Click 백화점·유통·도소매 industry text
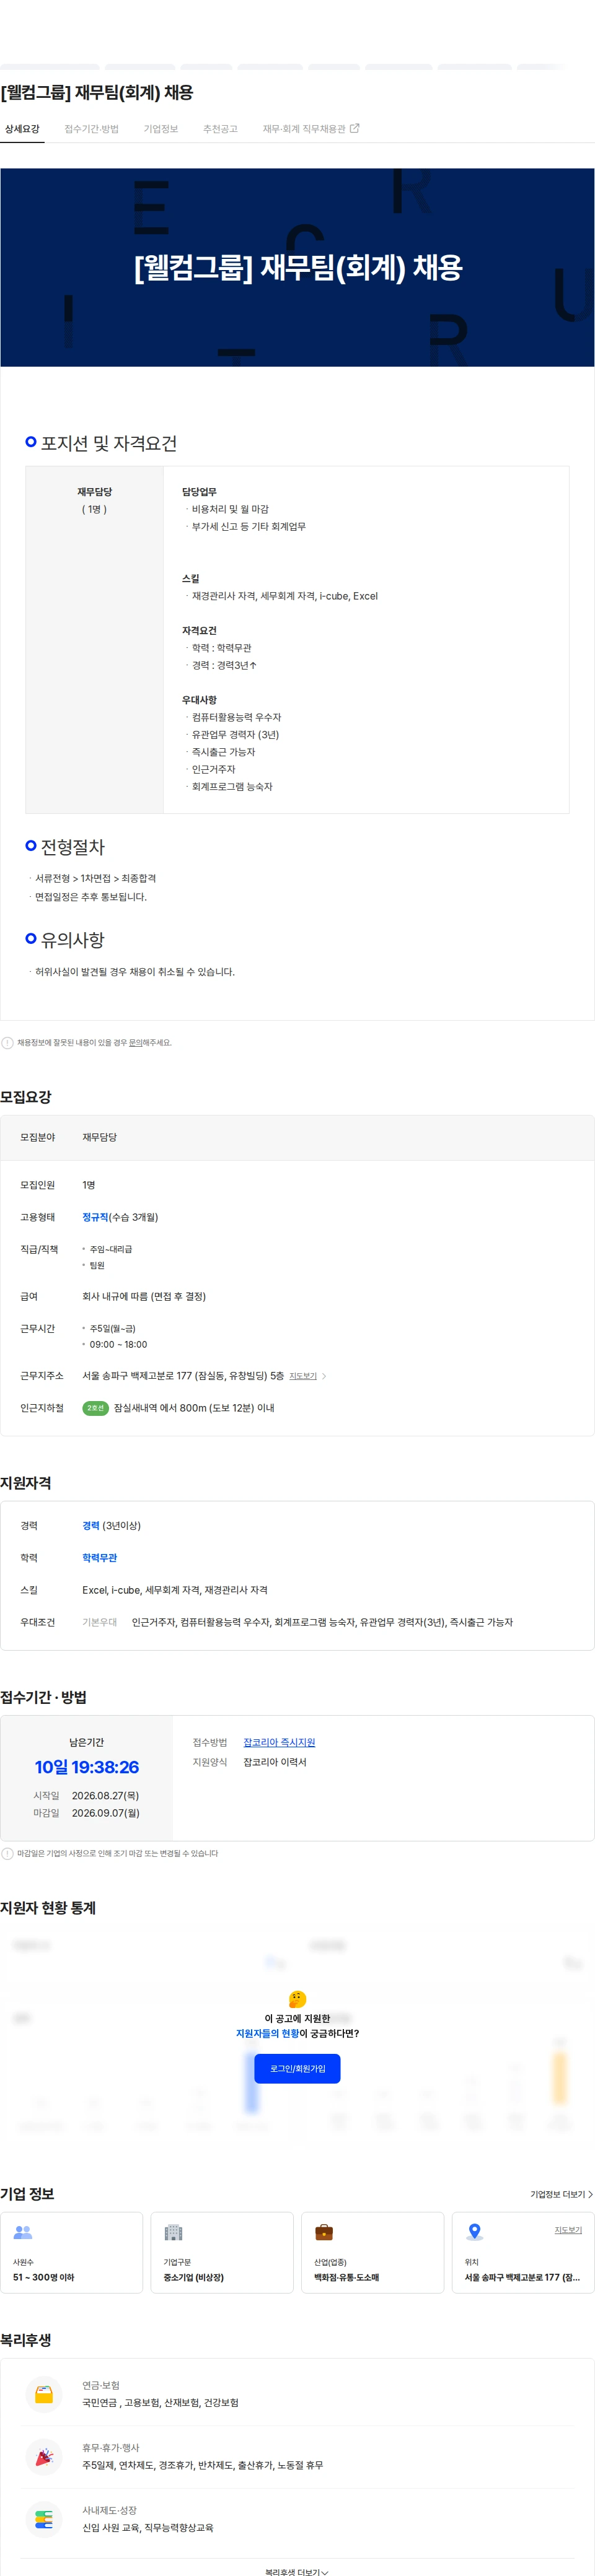This screenshot has width=595, height=2576. click(x=346, y=2277)
